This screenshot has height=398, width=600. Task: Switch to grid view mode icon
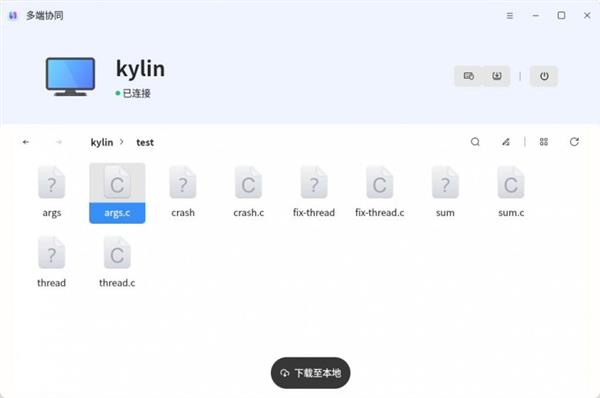click(543, 142)
